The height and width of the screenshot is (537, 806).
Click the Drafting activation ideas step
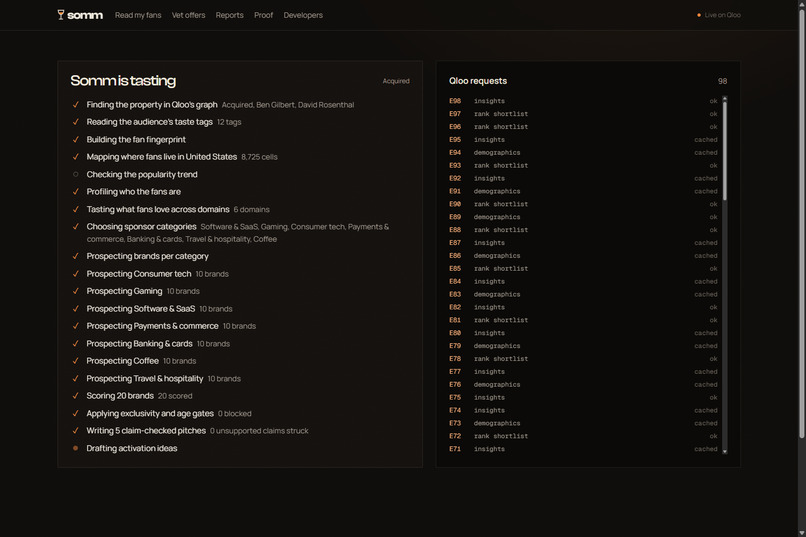(x=132, y=448)
